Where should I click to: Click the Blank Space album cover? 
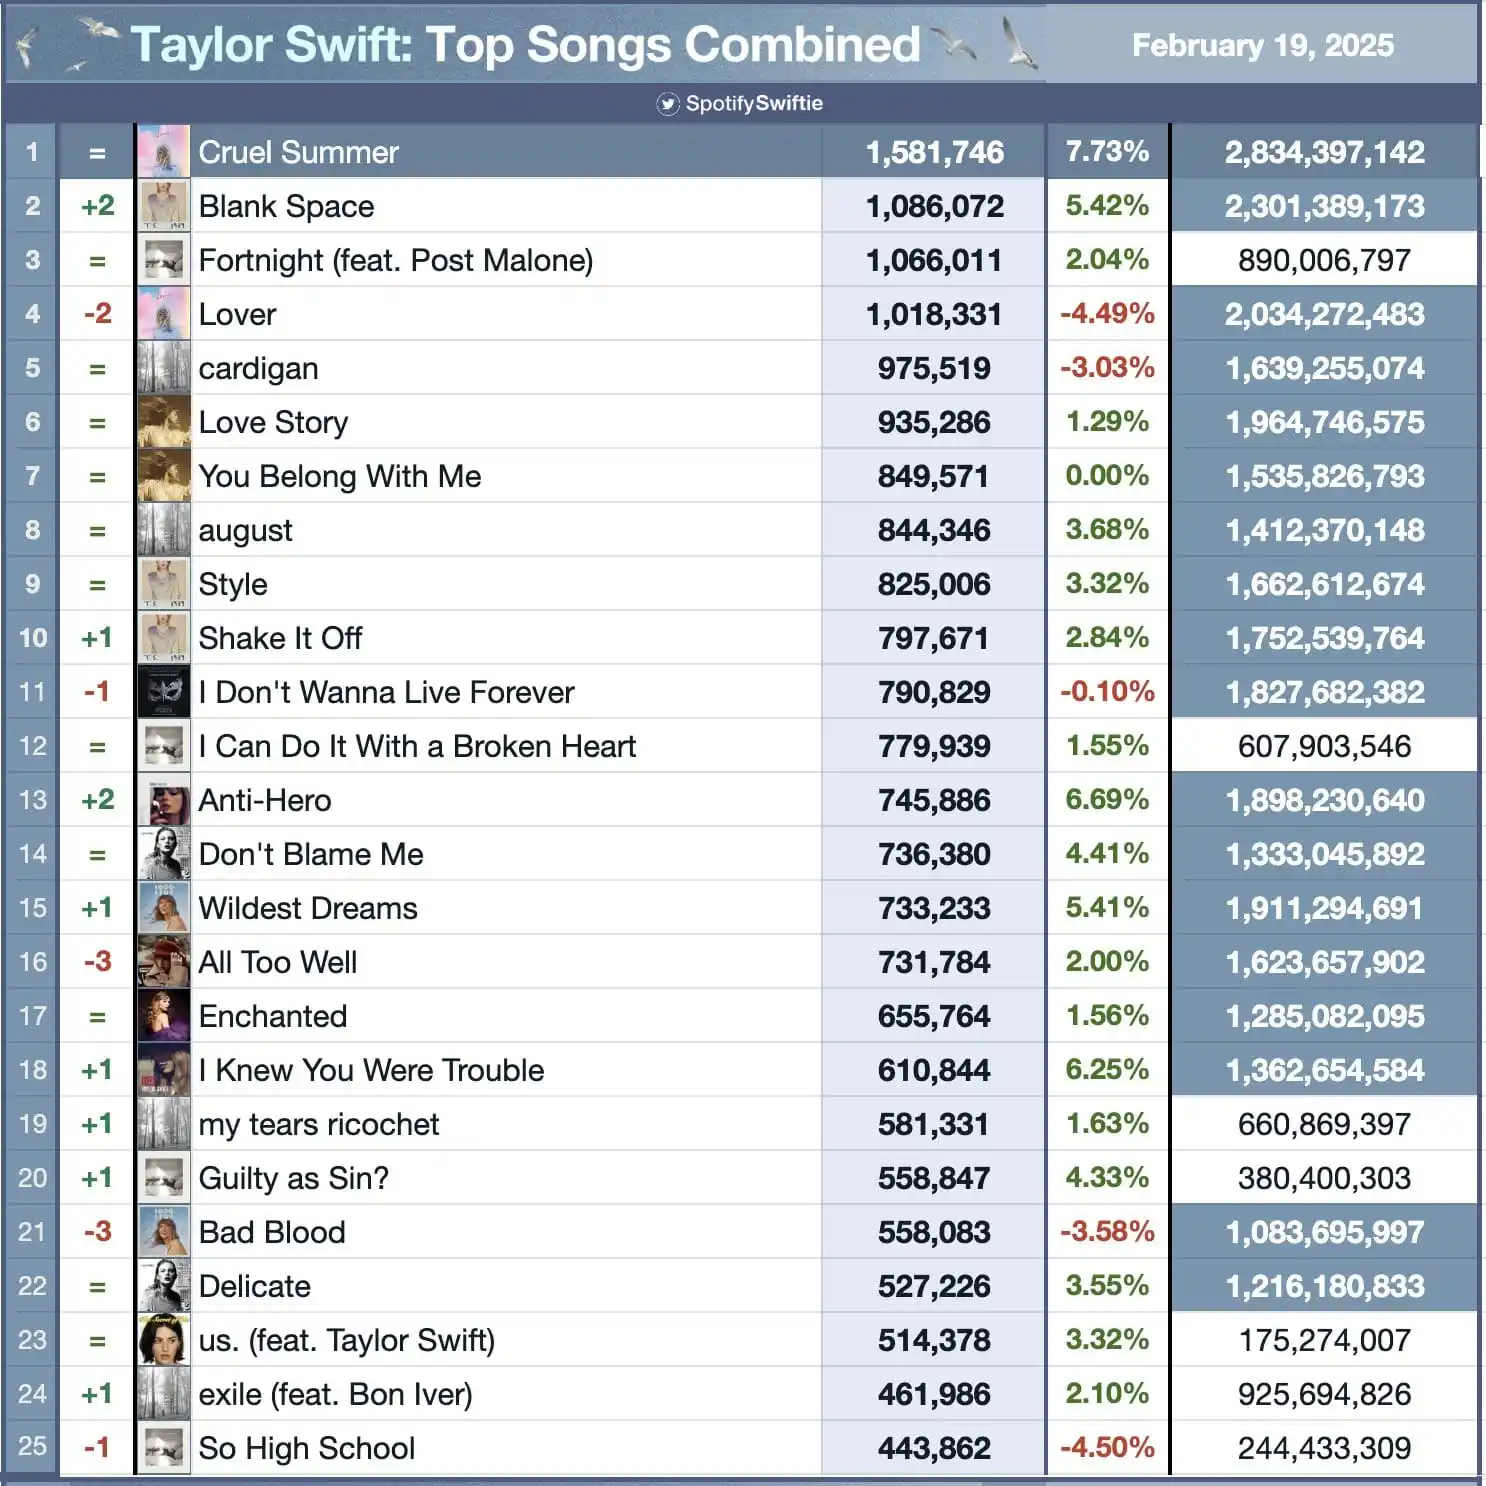[163, 206]
